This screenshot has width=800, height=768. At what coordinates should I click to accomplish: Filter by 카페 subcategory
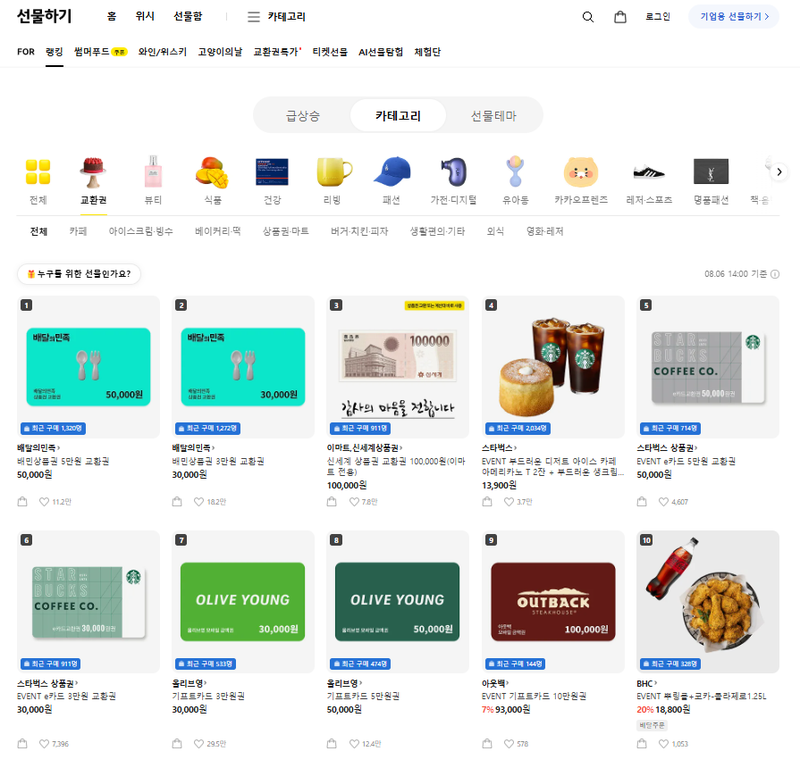coord(78,231)
